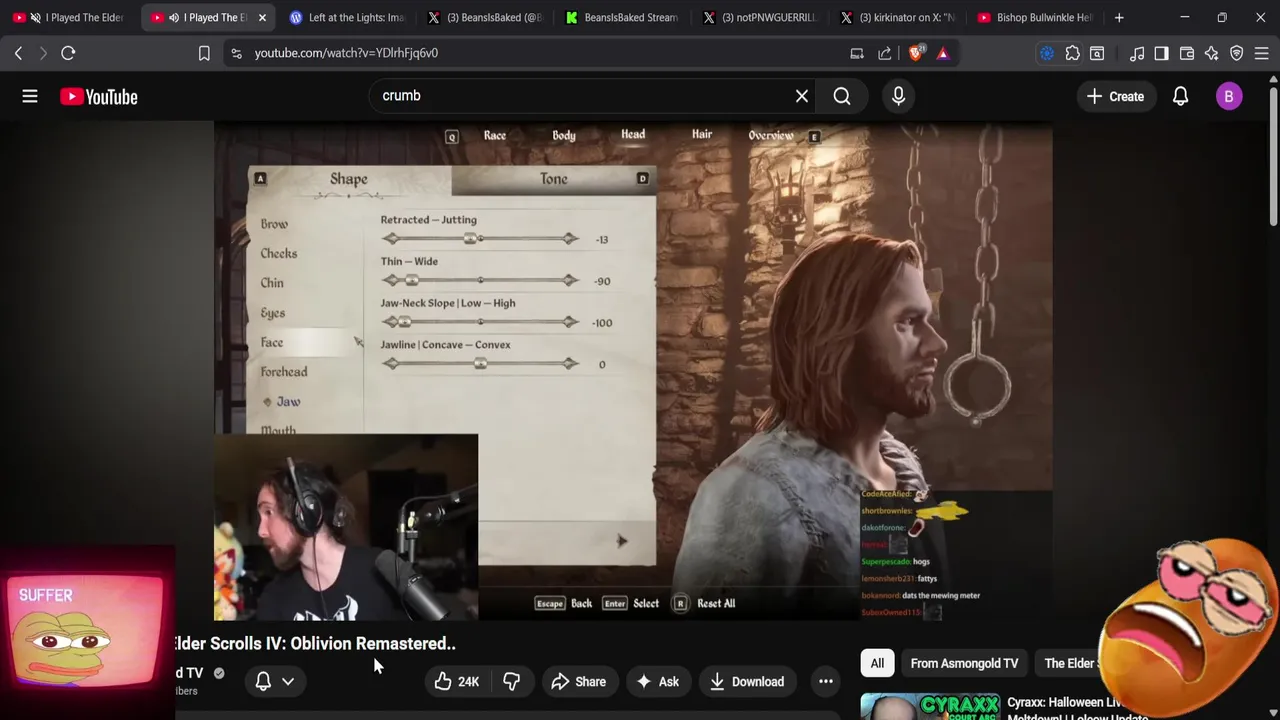This screenshot has height=720, width=1280.
Task: Open the browser main menu
Action: point(1262,53)
